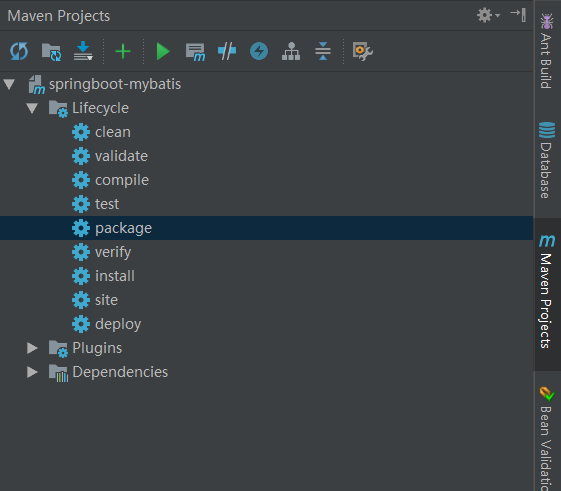Toggle Offline Mode
Screen dimensions: 561x491
click(227, 51)
